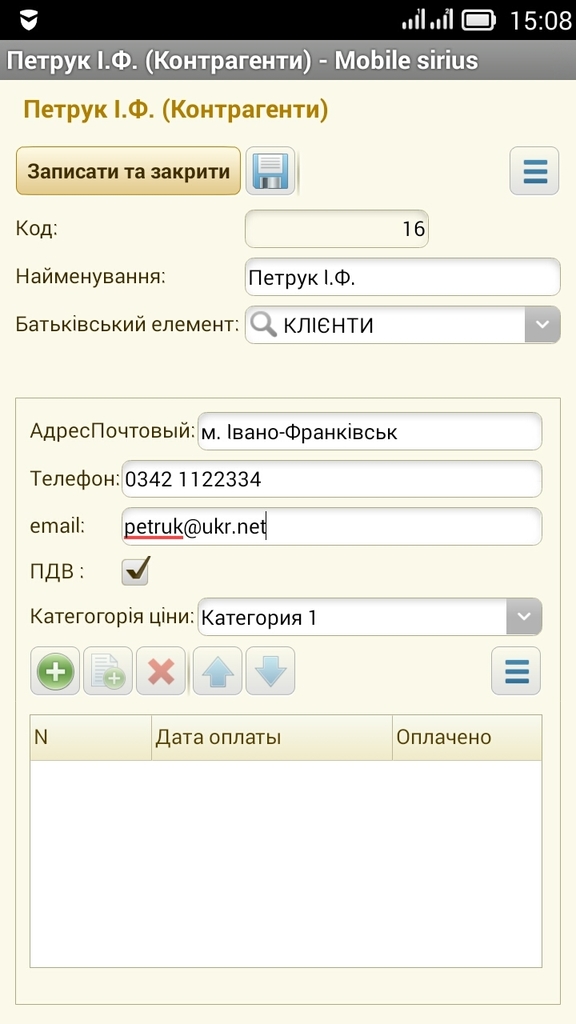This screenshot has height=1024, width=576.
Task: Select the Дата оплати column header
Action: click(x=210, y=737)
